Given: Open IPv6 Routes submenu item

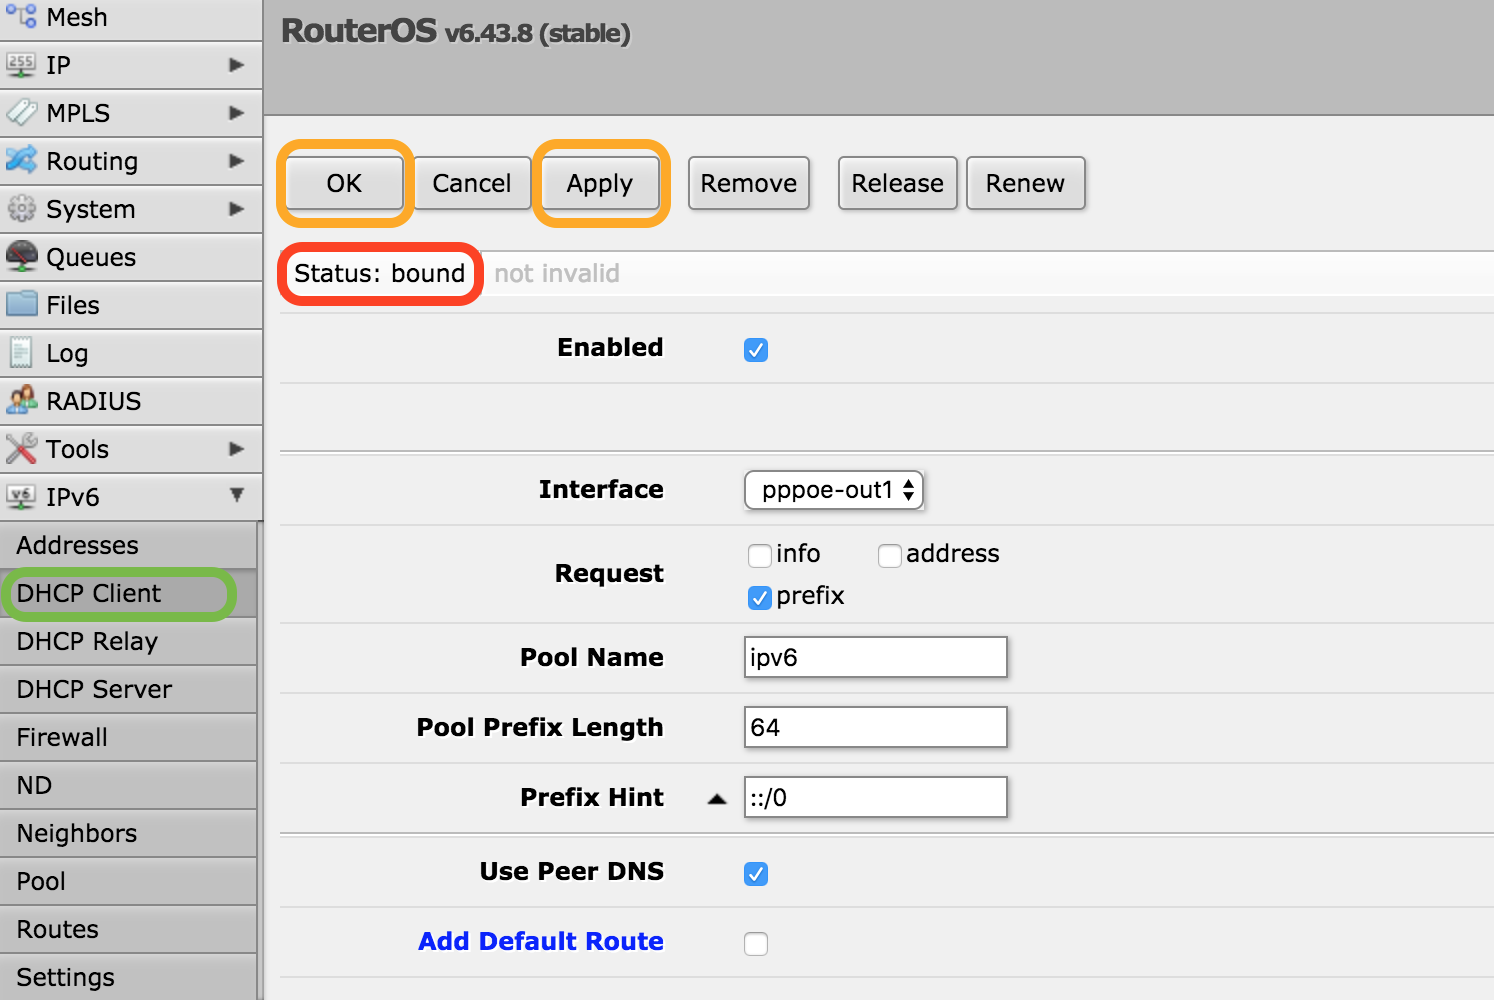Looking at the screenshot, I should coord(128,929).
